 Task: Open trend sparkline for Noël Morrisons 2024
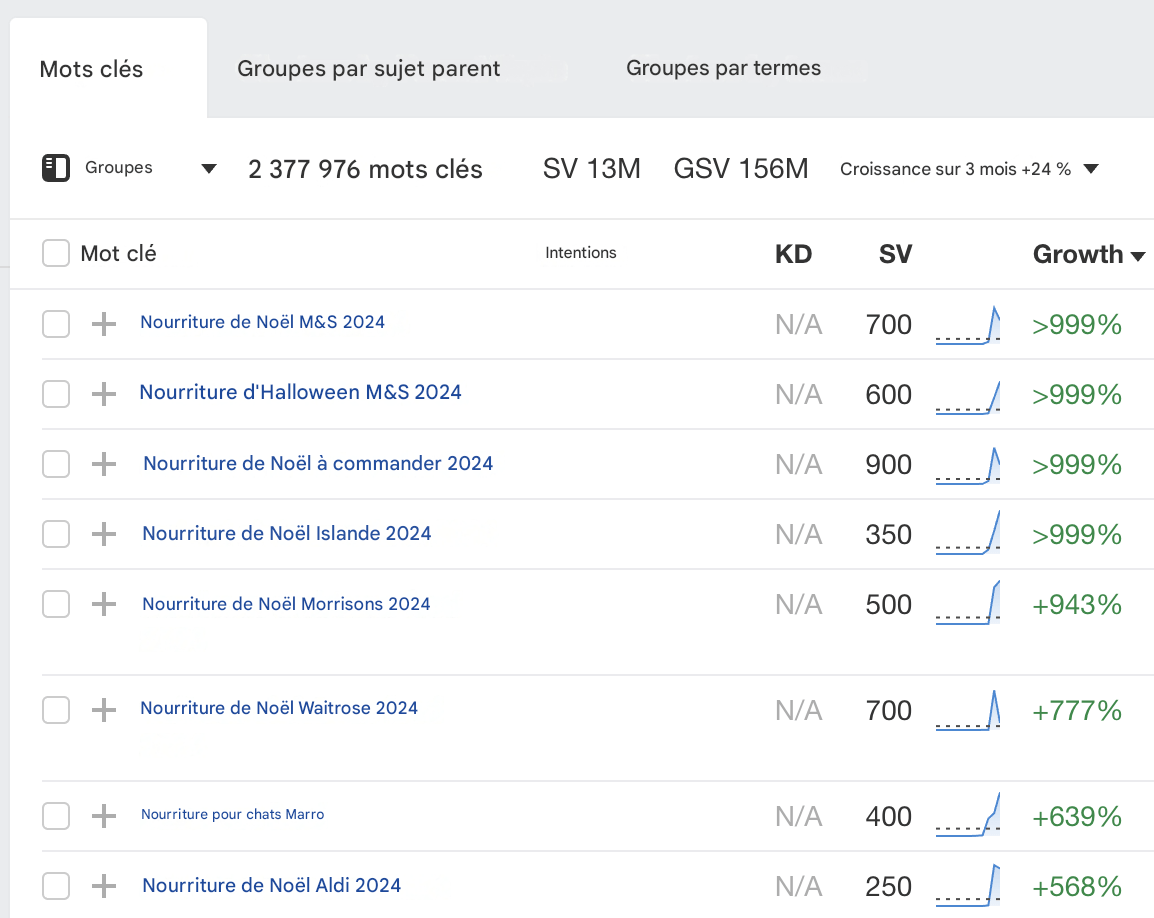point(968,604)
